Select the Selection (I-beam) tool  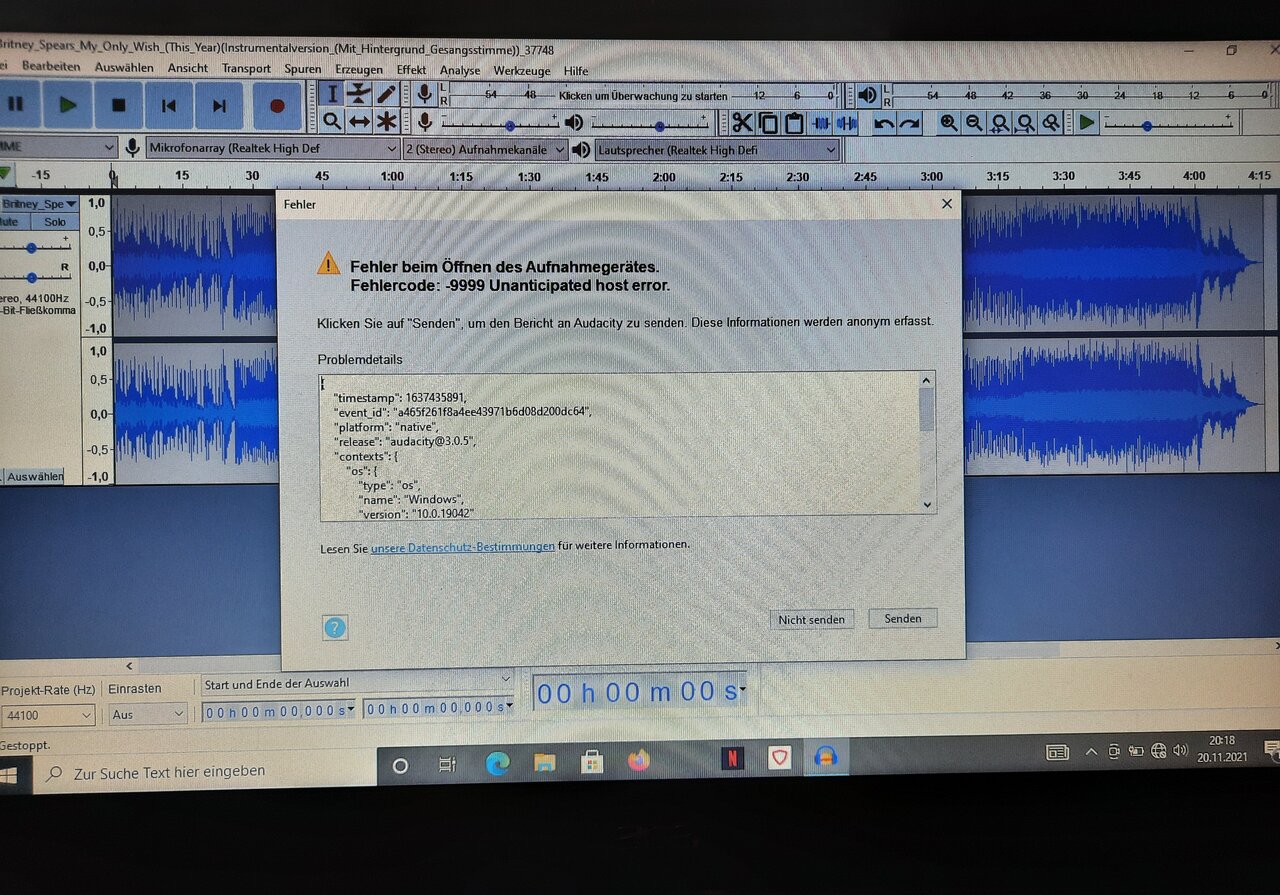click(333, 94)
